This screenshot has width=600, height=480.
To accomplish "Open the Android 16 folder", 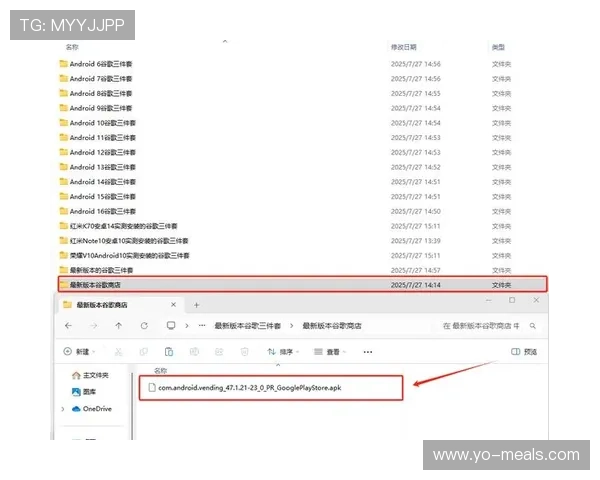I will (98, 211).
